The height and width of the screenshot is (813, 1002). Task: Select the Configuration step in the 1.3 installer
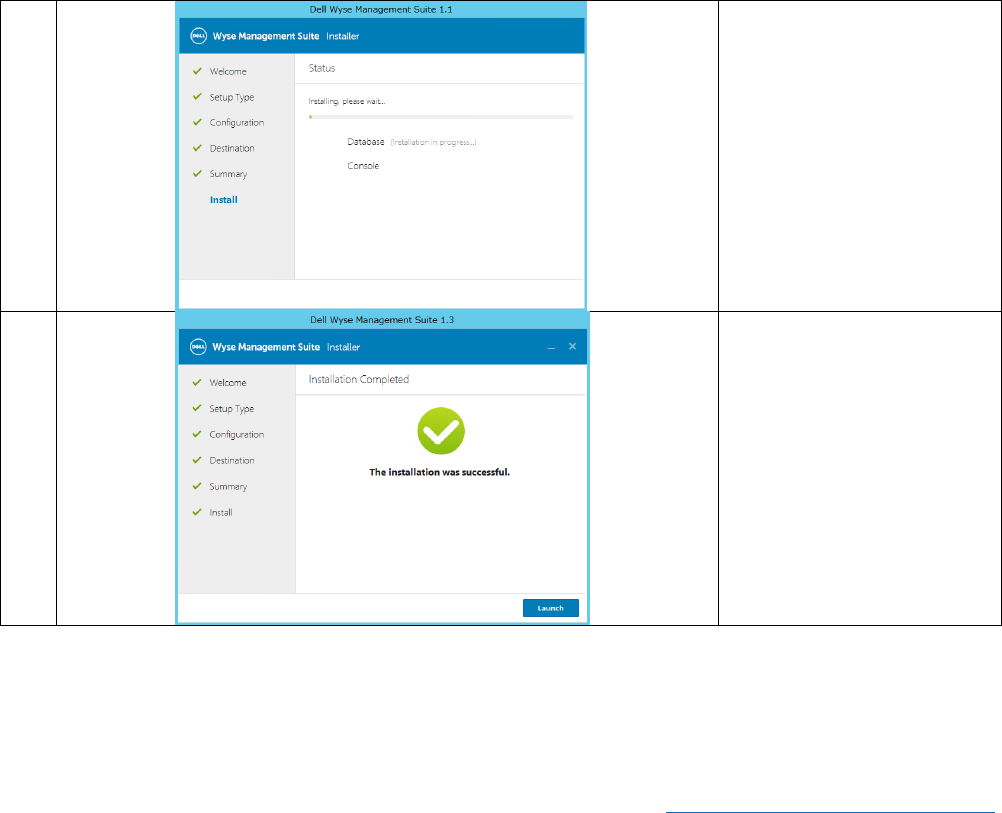(x=236, y=435)
